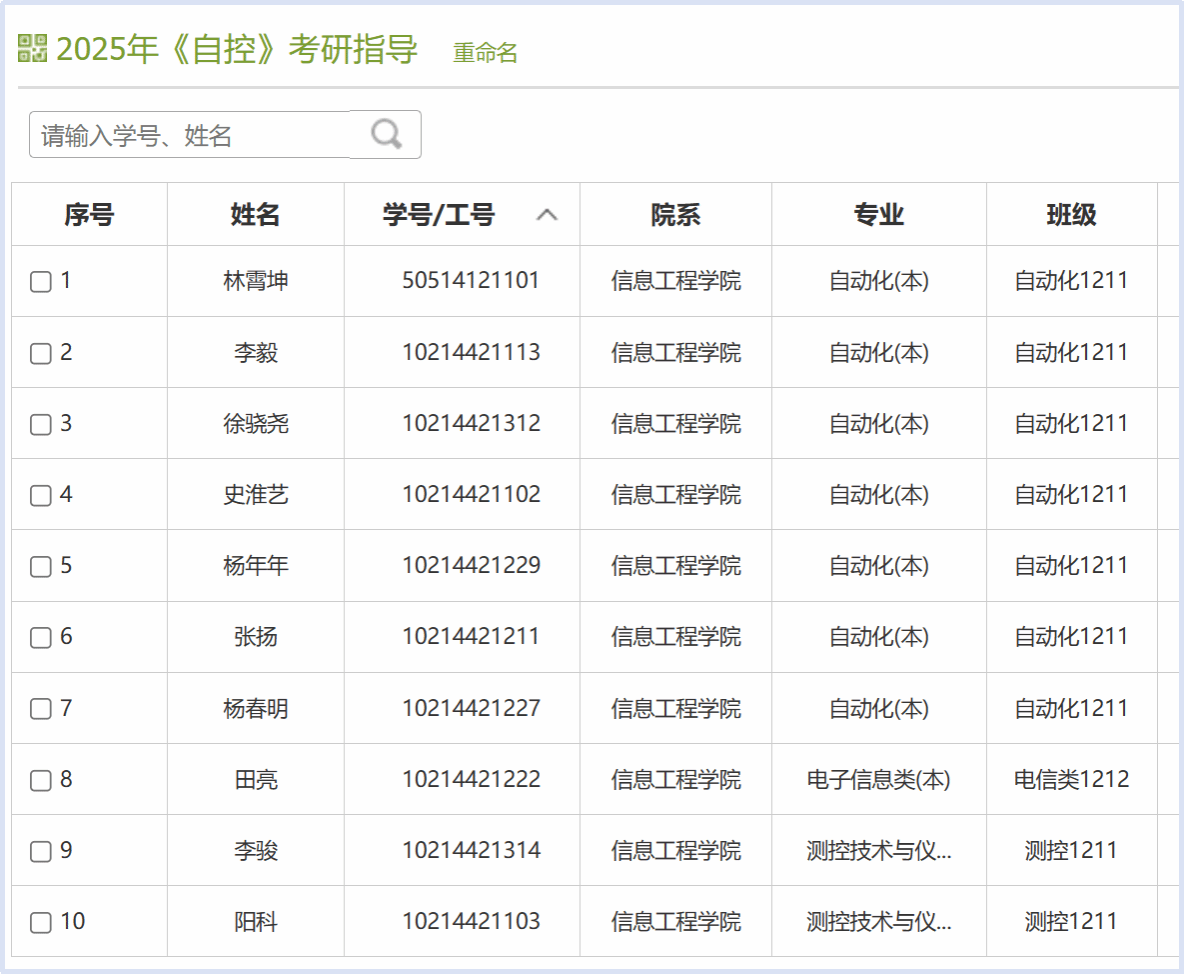Click the 专业 column header
The height and width of the screenshot is (979, 1184).
[x=878, y=214]
